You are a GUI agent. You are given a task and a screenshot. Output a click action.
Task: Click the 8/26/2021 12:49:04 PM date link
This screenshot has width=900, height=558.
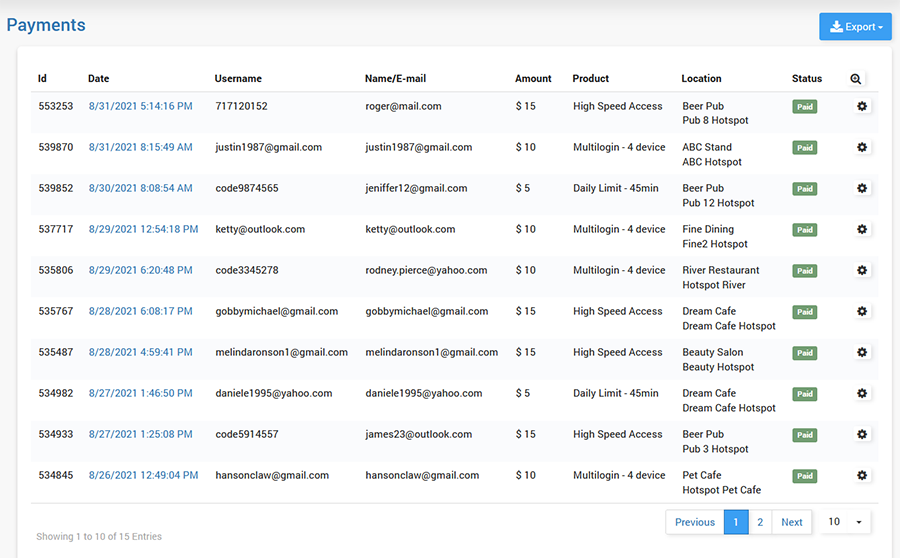143,475
